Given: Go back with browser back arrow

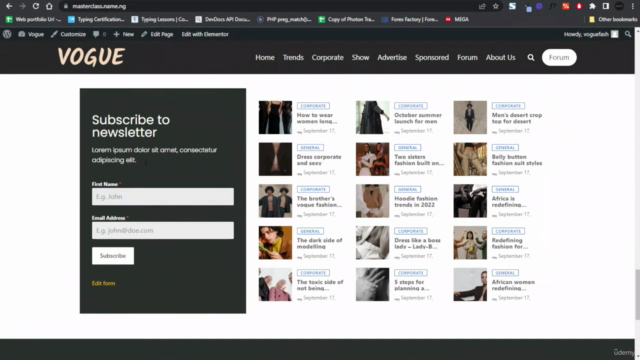Looking at the screenshot, I should (x=9, y=6).
